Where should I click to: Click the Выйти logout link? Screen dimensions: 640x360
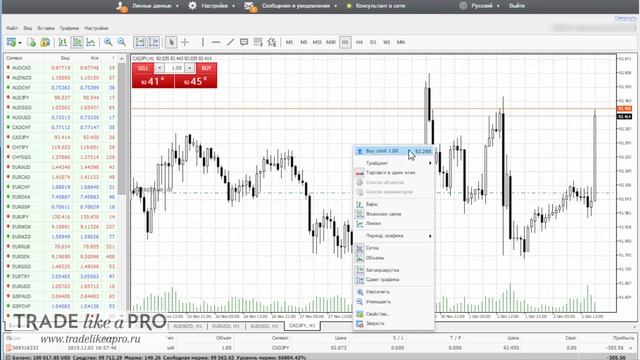coord(517,6)
